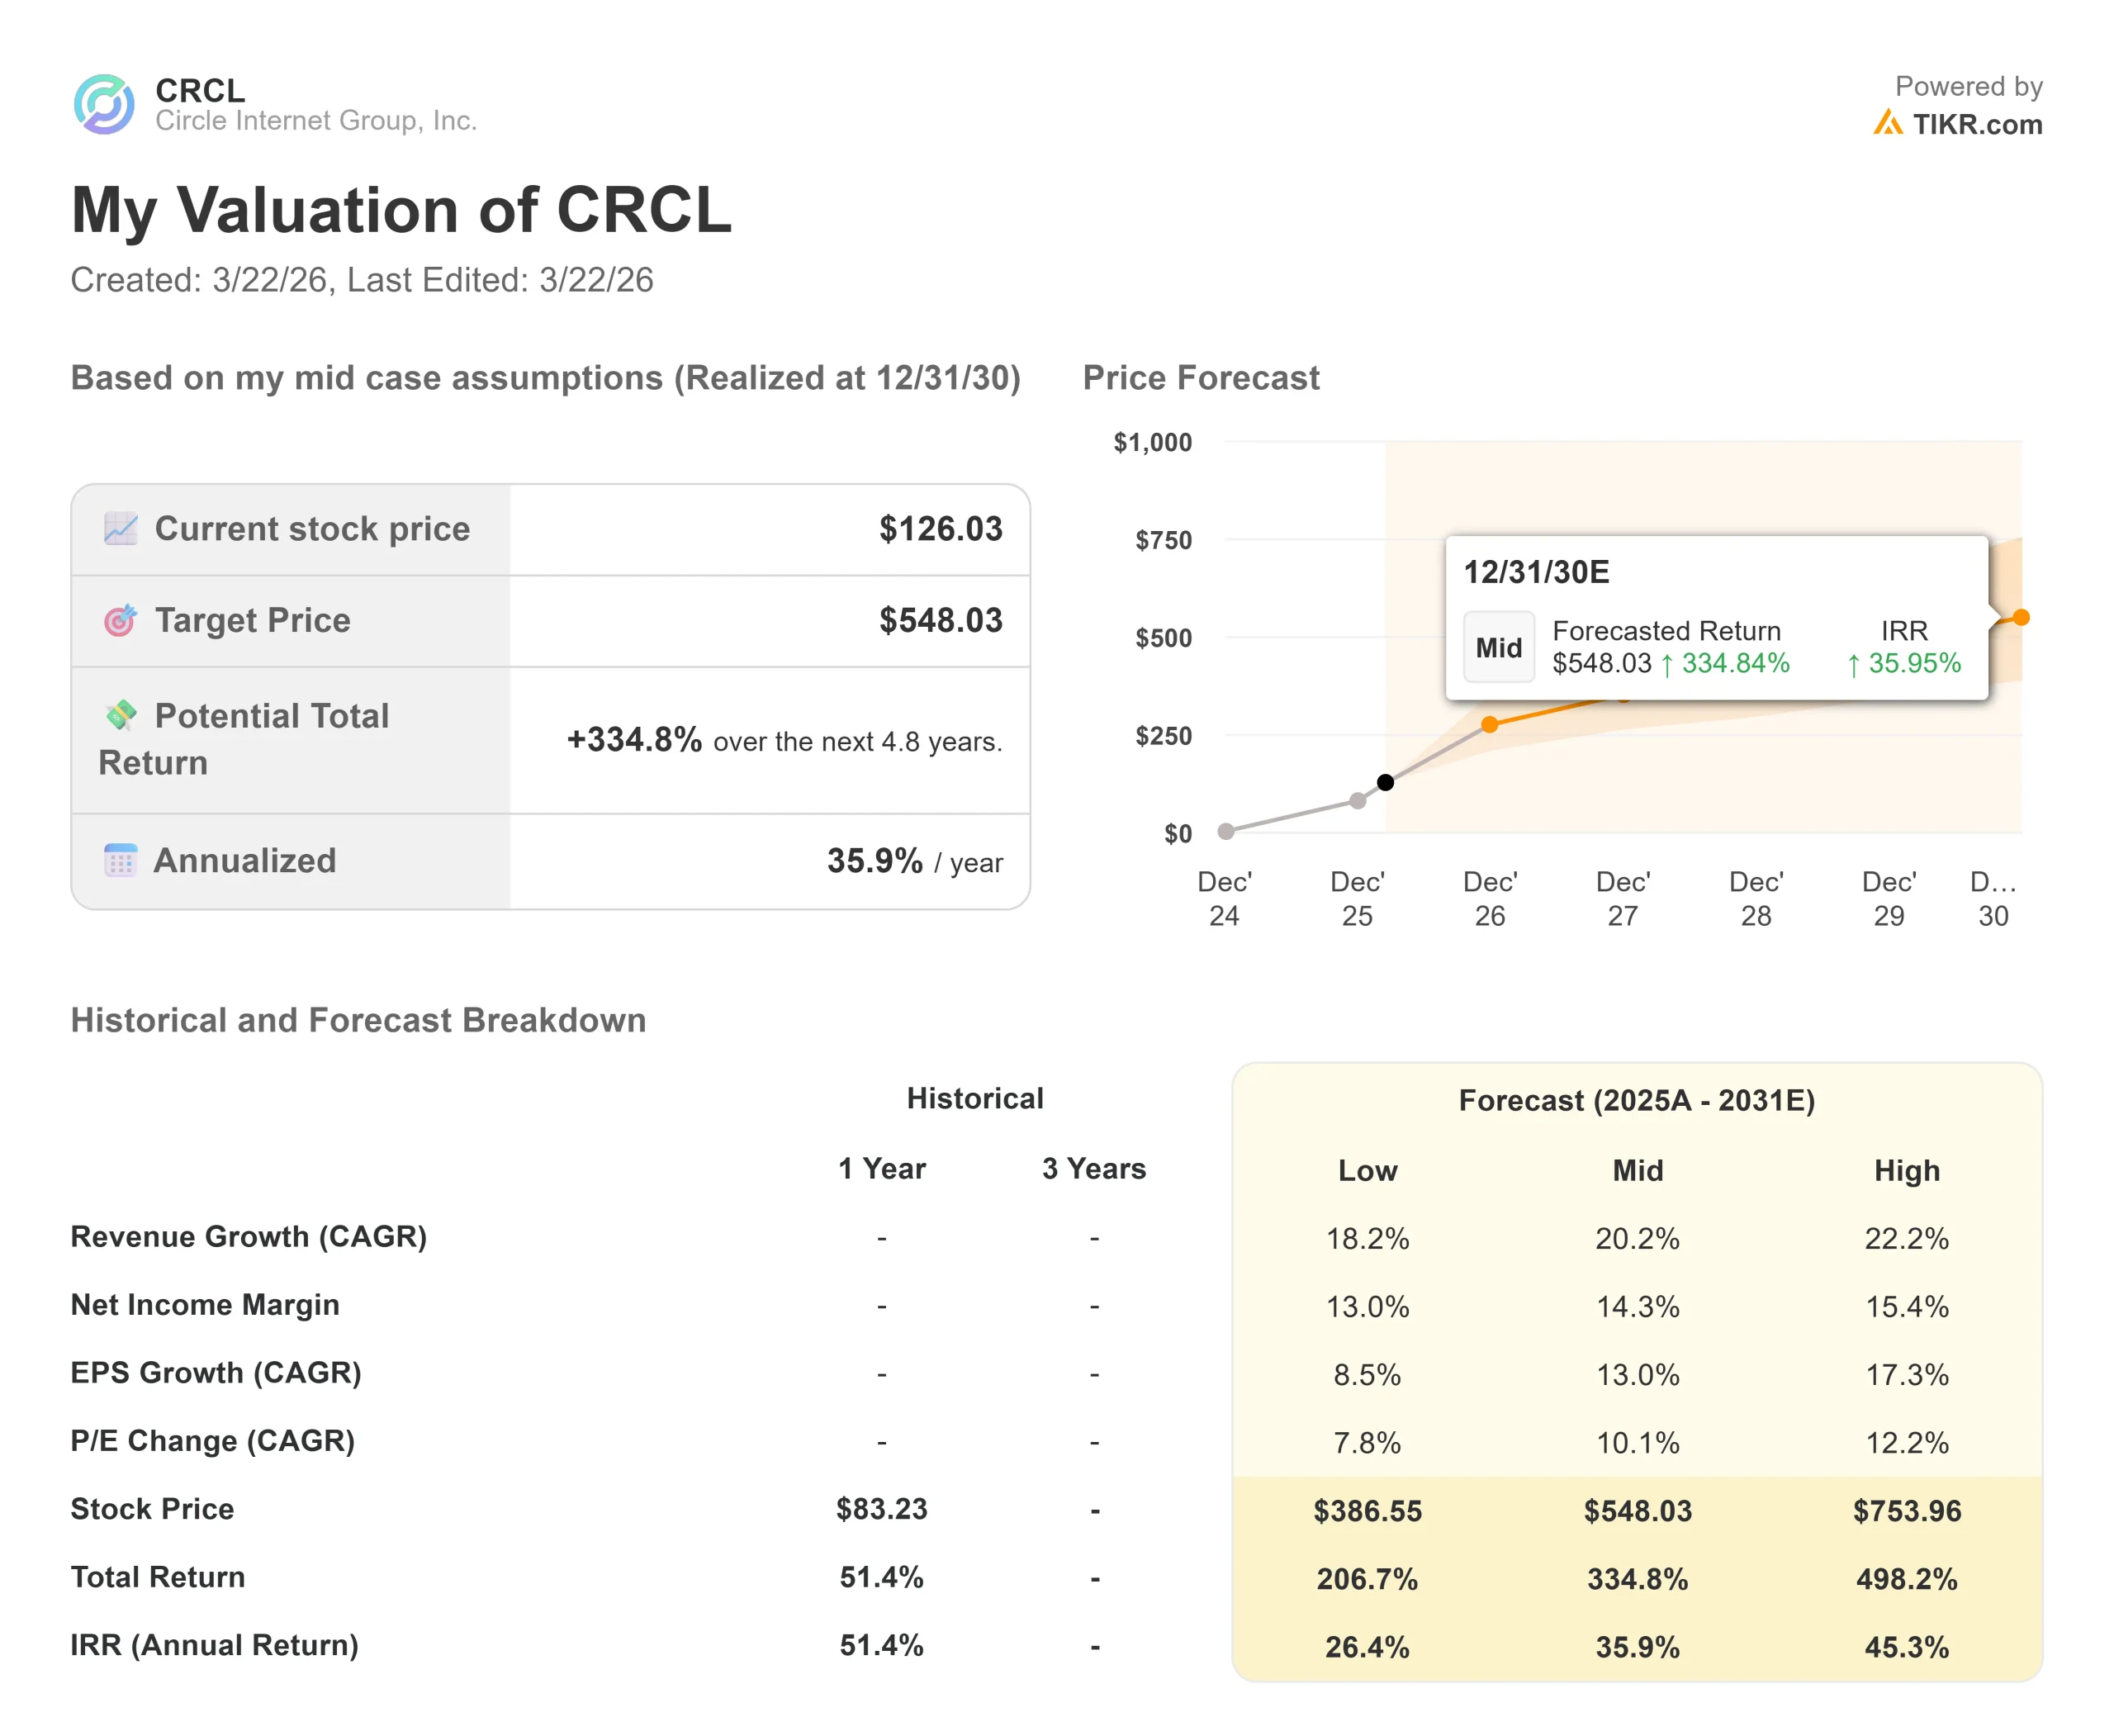This screenshot has width=2114, height=1736.
Task: Click the TIKR.com logo icon
Action: (1887, 123)
